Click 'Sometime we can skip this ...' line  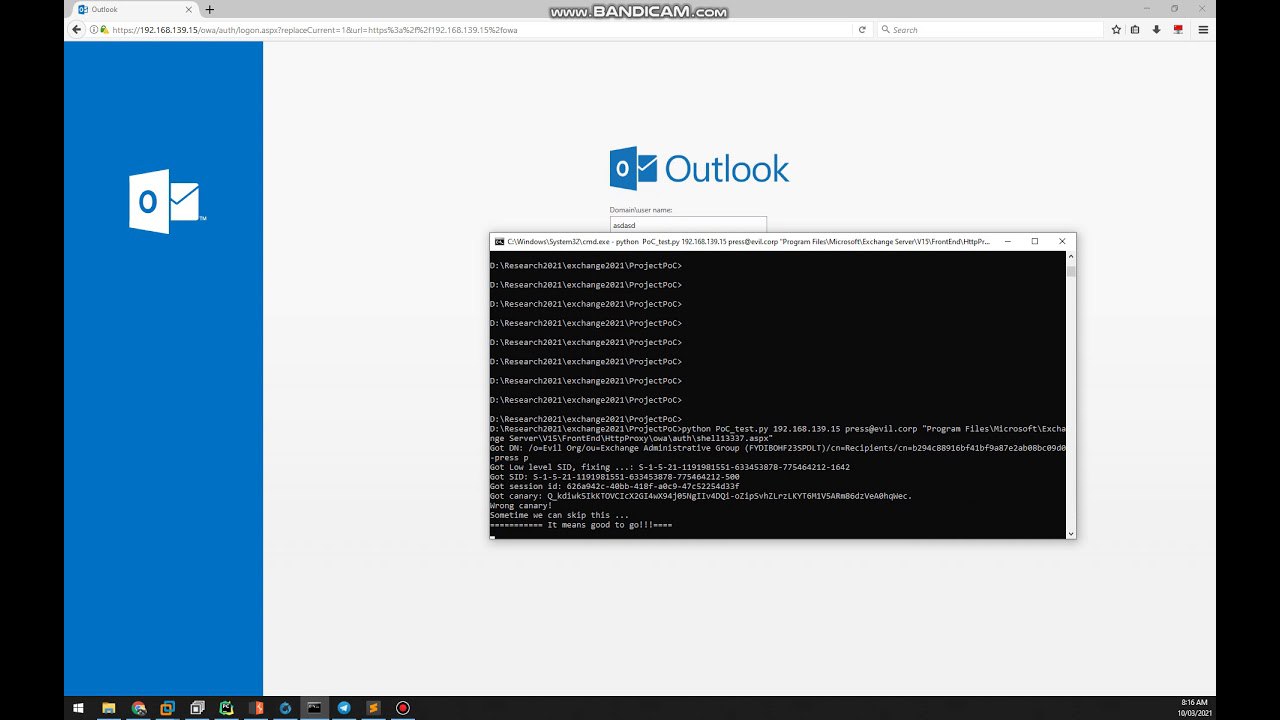559,515
